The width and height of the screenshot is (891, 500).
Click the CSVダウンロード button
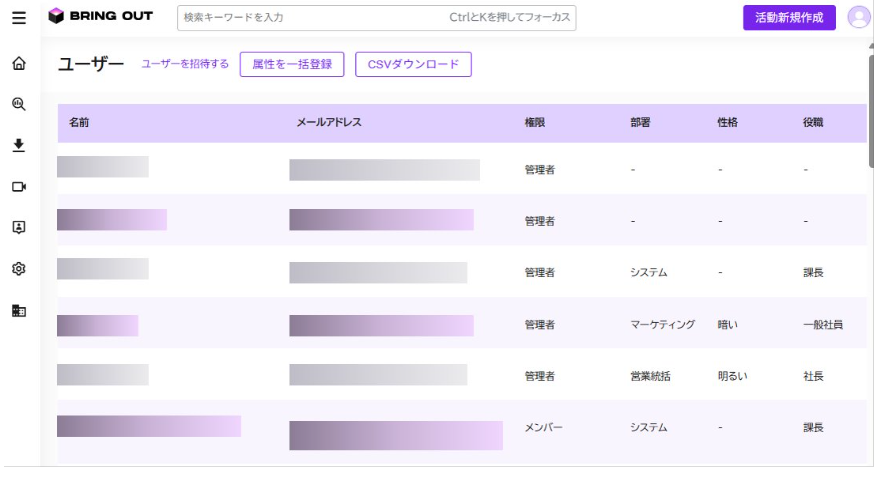click(x=413, y=64)
